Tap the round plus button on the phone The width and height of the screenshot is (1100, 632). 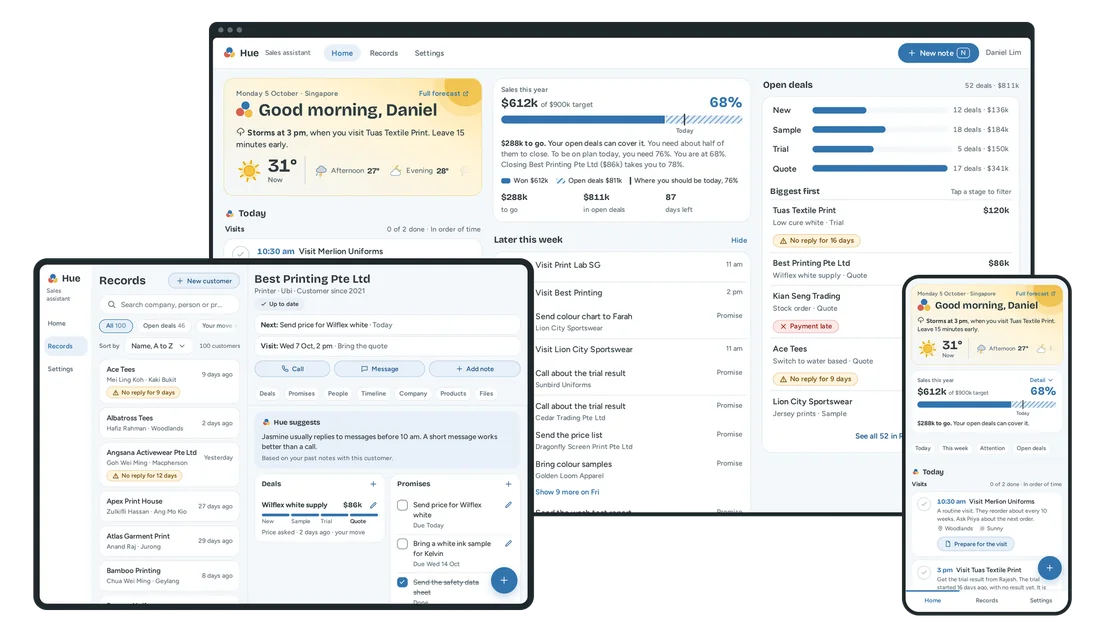click(x=1049, y=567)
